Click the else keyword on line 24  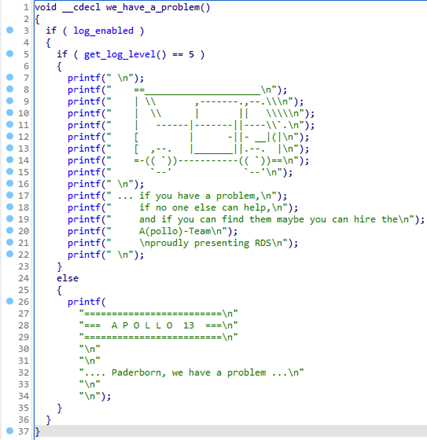coord(67,278)
